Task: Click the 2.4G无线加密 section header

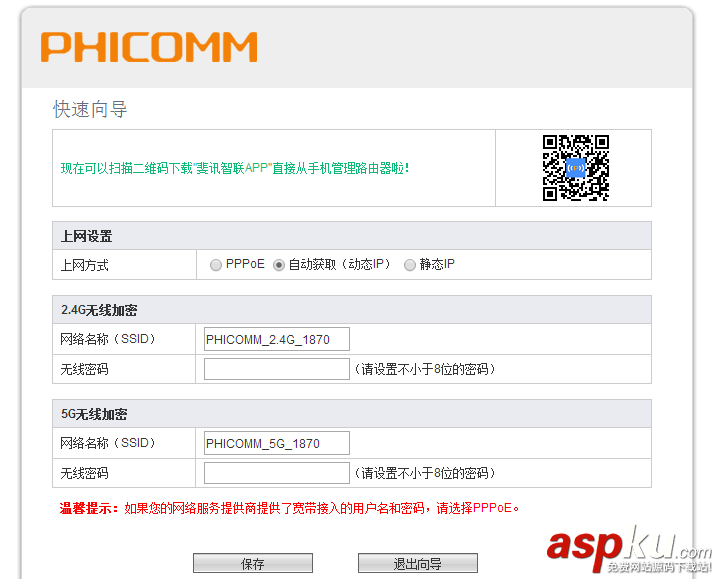Action: (352, 310)
